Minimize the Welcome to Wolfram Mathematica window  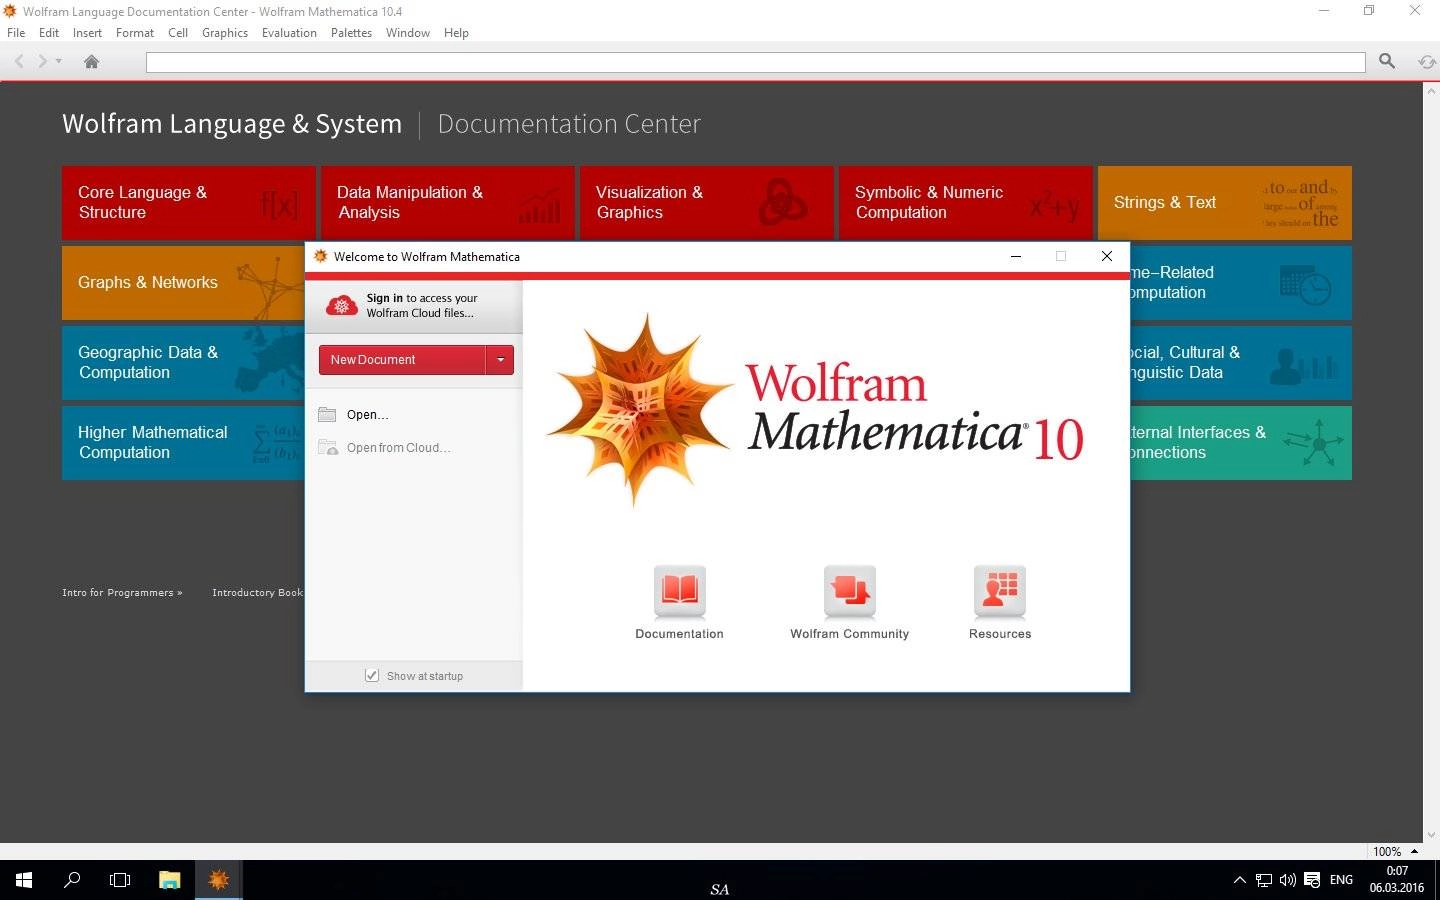[1016, 256]
